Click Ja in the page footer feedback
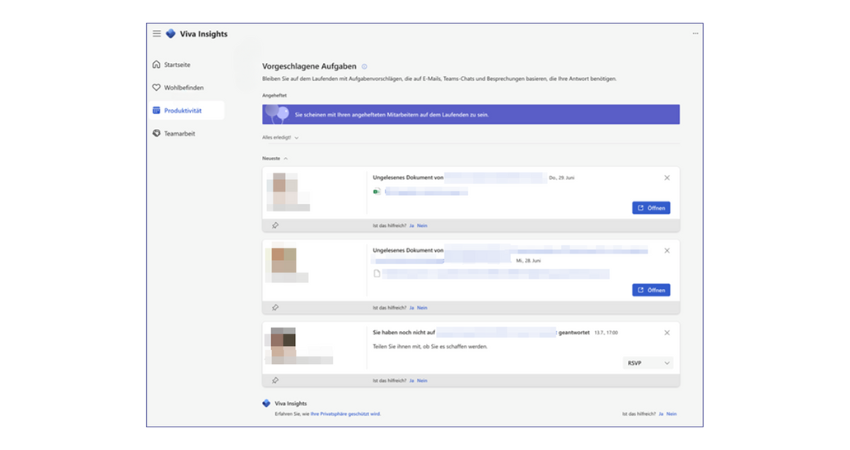The height and width of the screenshot is (450, 850). click(661, 414)
